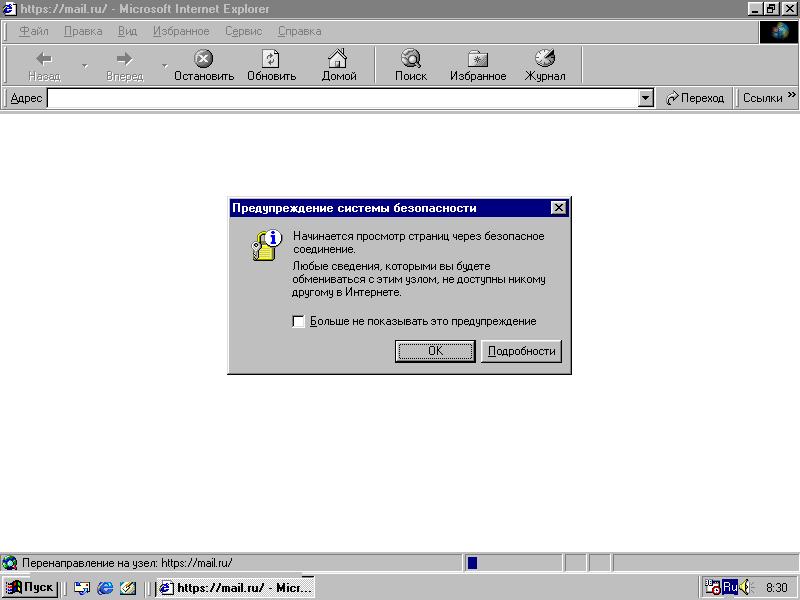Click inside the Адрес address field

(300, 98)
